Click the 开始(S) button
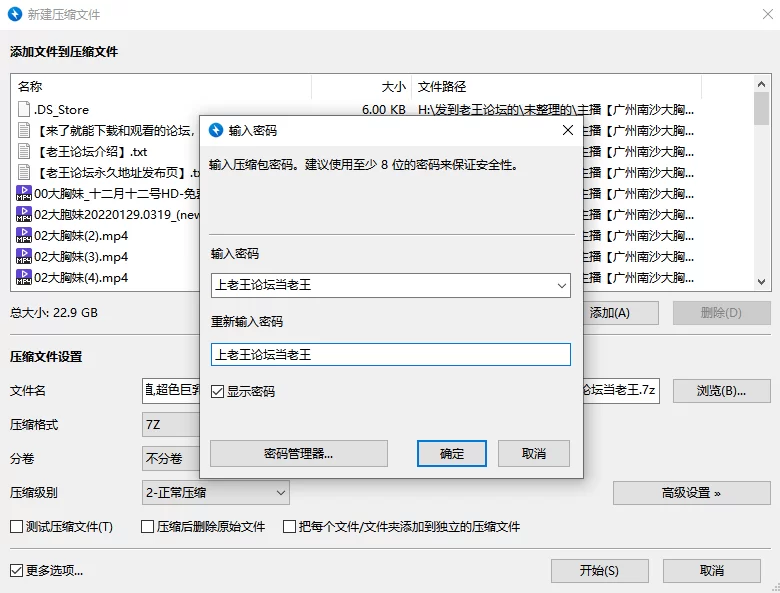The width and height of the screenshot is (780, 593). 599,571
